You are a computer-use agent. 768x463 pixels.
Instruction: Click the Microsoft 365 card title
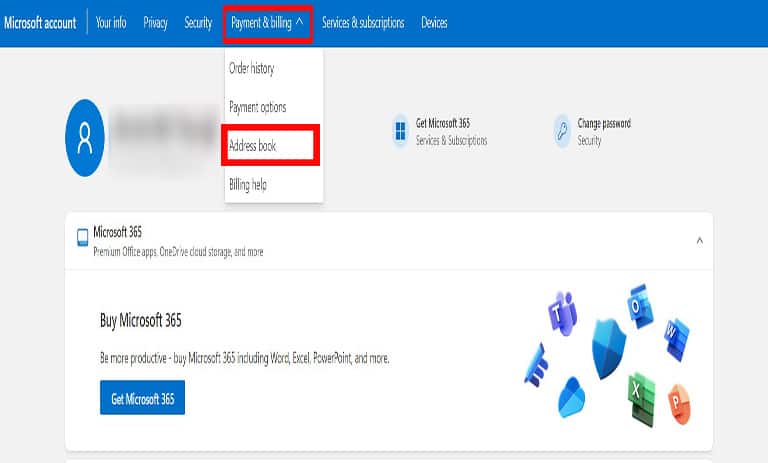tap(118, 232)
